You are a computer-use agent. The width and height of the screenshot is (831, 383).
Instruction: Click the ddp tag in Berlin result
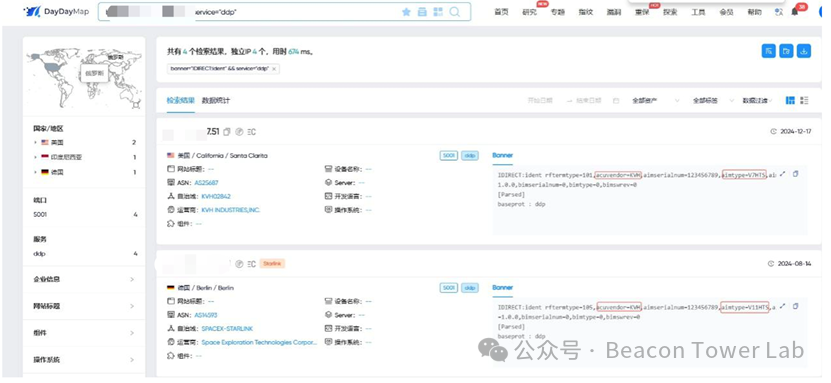[470, 288]
